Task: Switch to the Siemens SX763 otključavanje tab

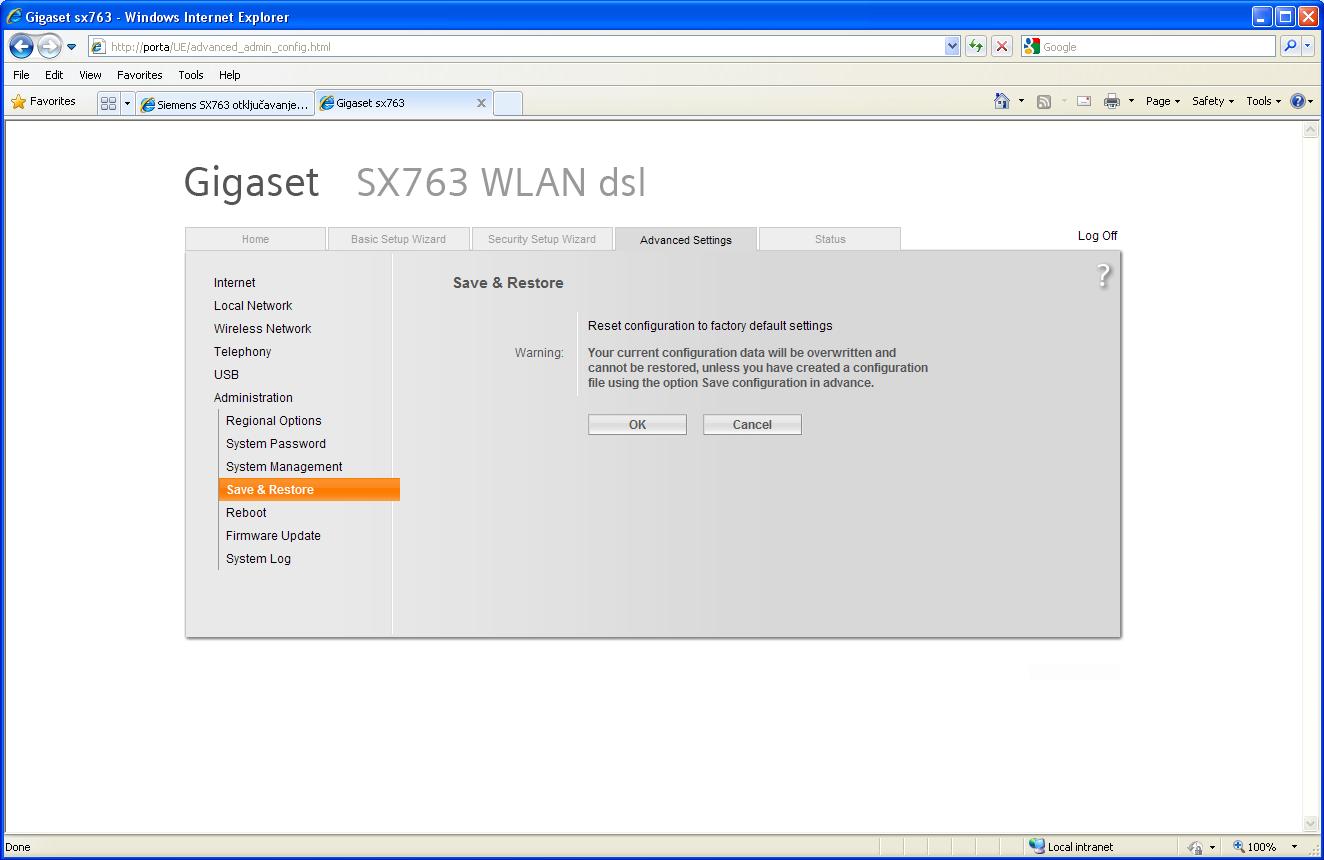Action: [225, 104]
